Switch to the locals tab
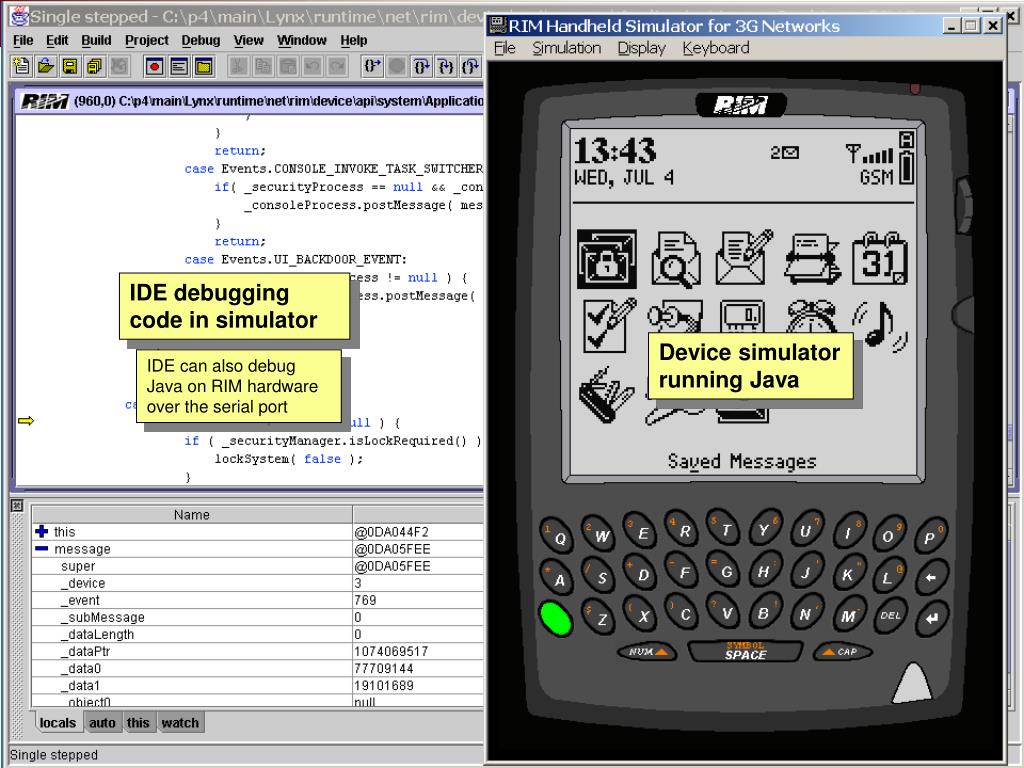The image size is (1024, 768). 57,723
